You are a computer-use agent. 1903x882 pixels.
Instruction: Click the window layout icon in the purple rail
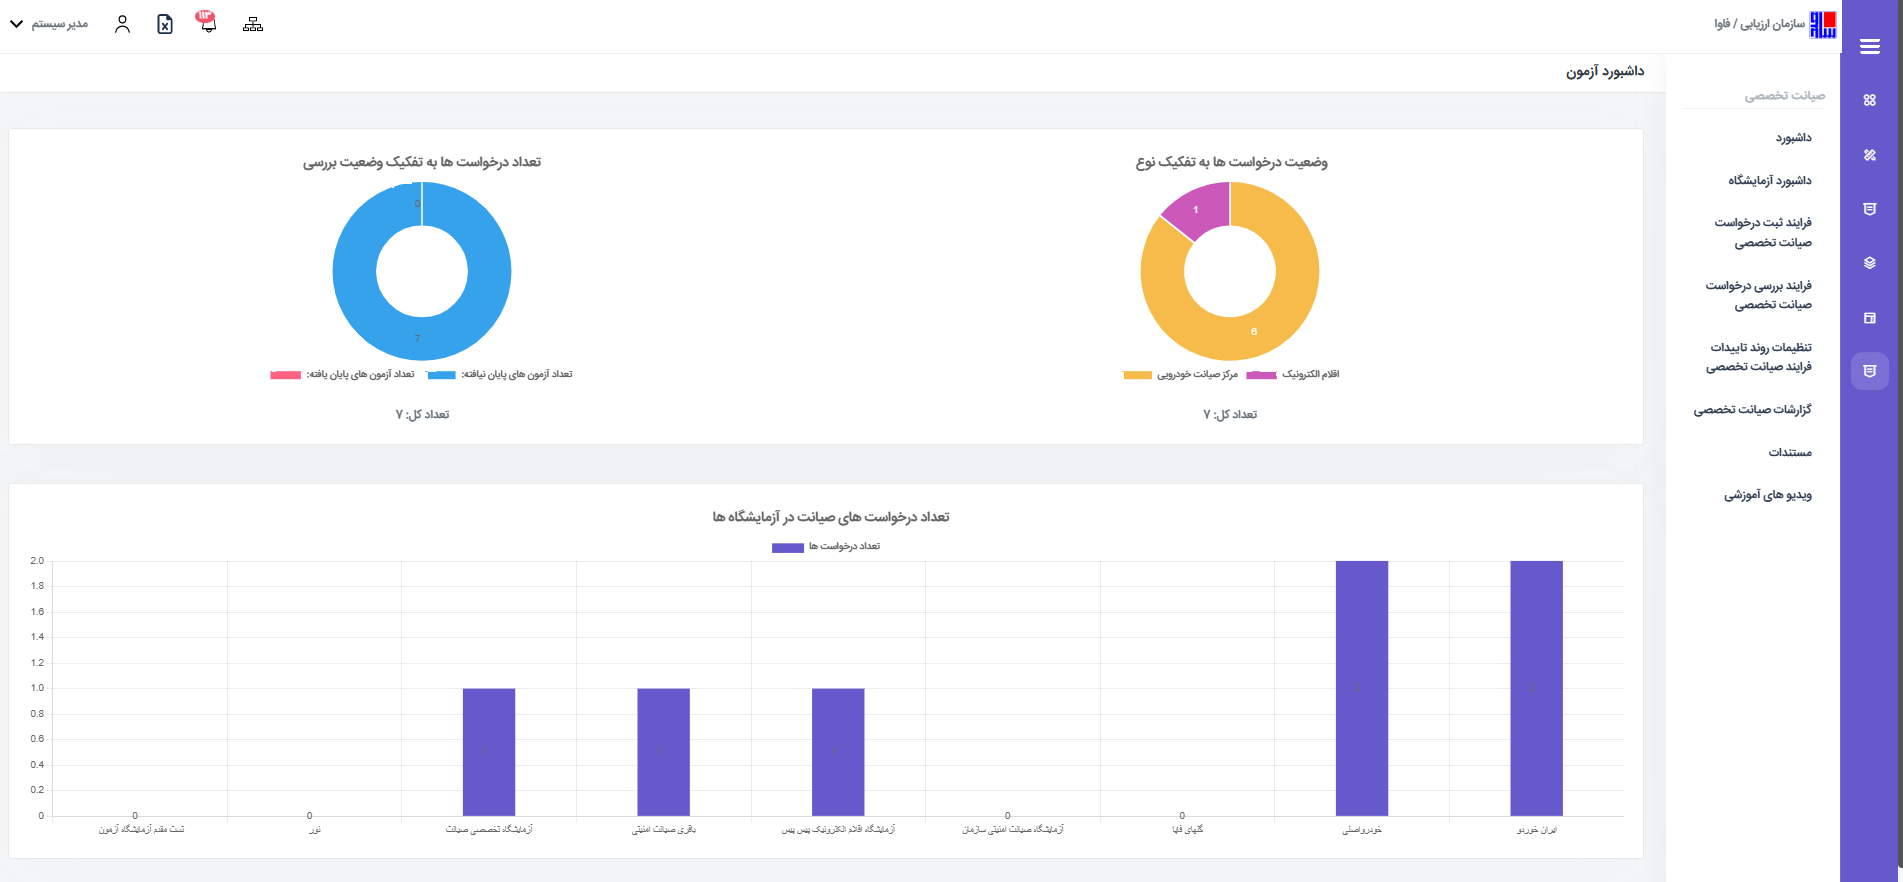tap(1869, 318)
